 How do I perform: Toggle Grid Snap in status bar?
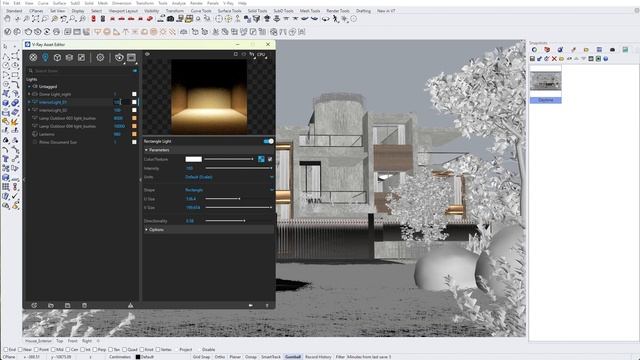201,357
